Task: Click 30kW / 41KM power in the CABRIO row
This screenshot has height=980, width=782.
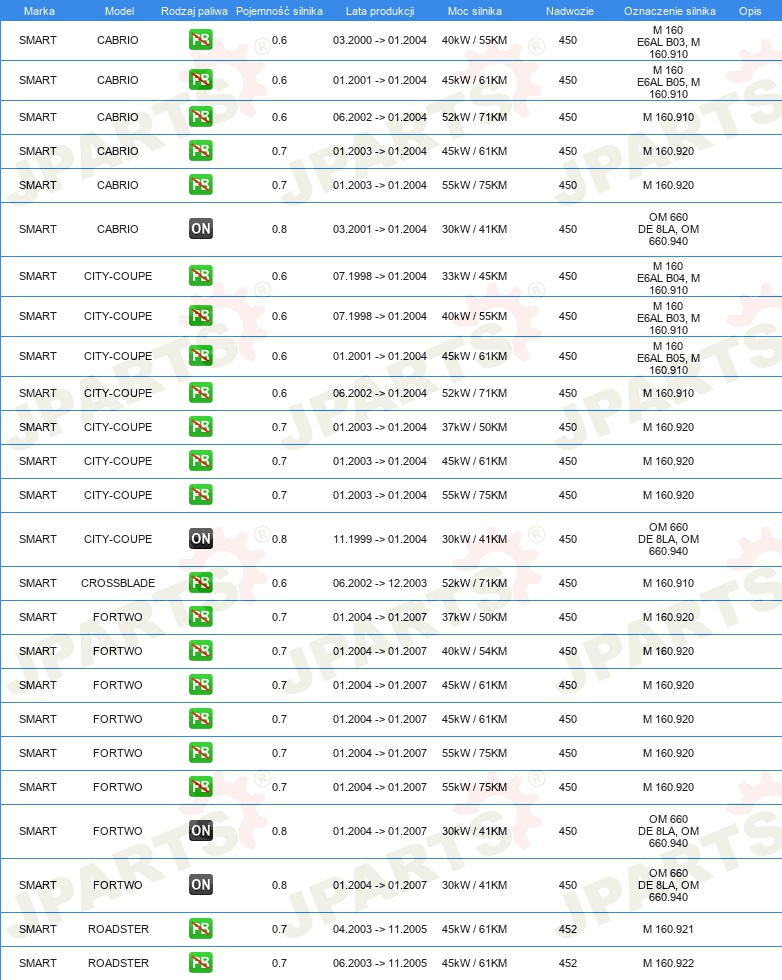Action: tap(474, 229)
